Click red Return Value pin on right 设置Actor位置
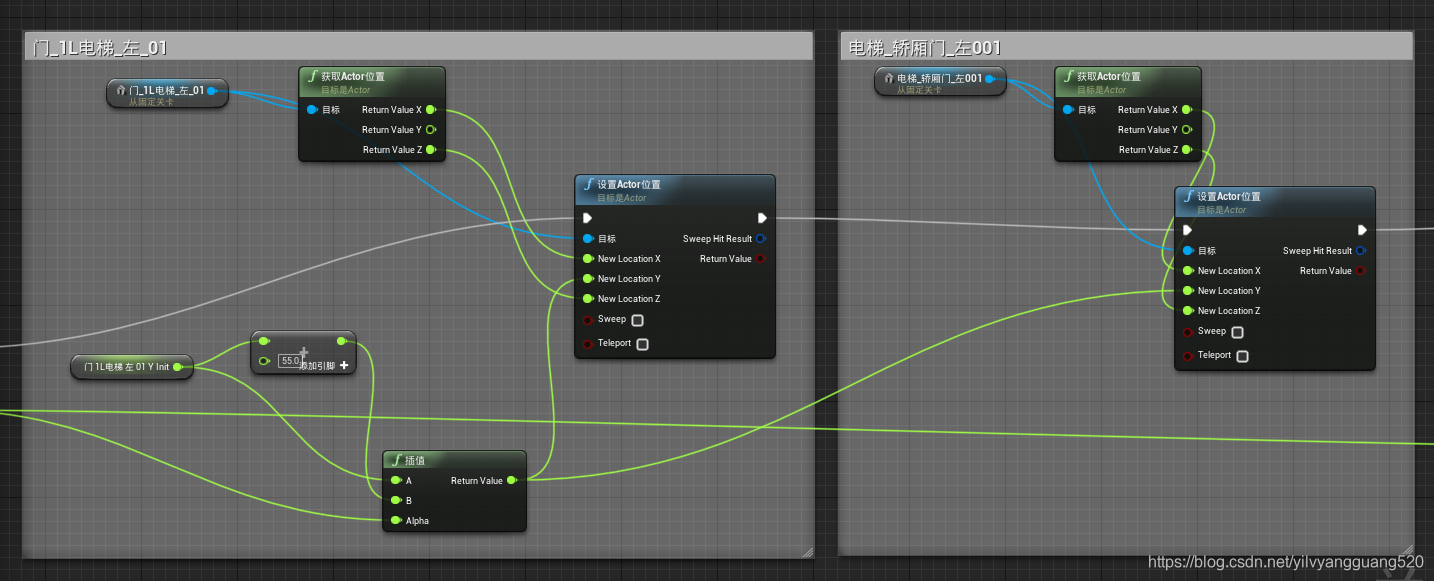The height and width of the screenshot is (581, 1434). point(1361,271)
